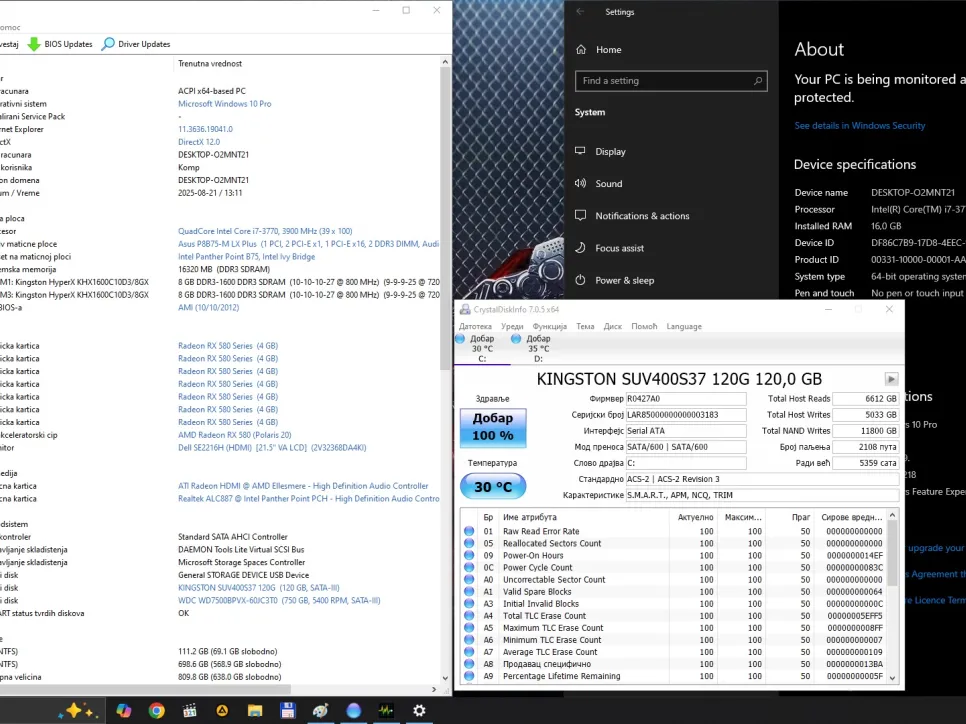The height and width of the screenshot is (724, 966).
Task: Open the Функција menu in CrystalDiskInfo
Action: click(x=550, y=326)
